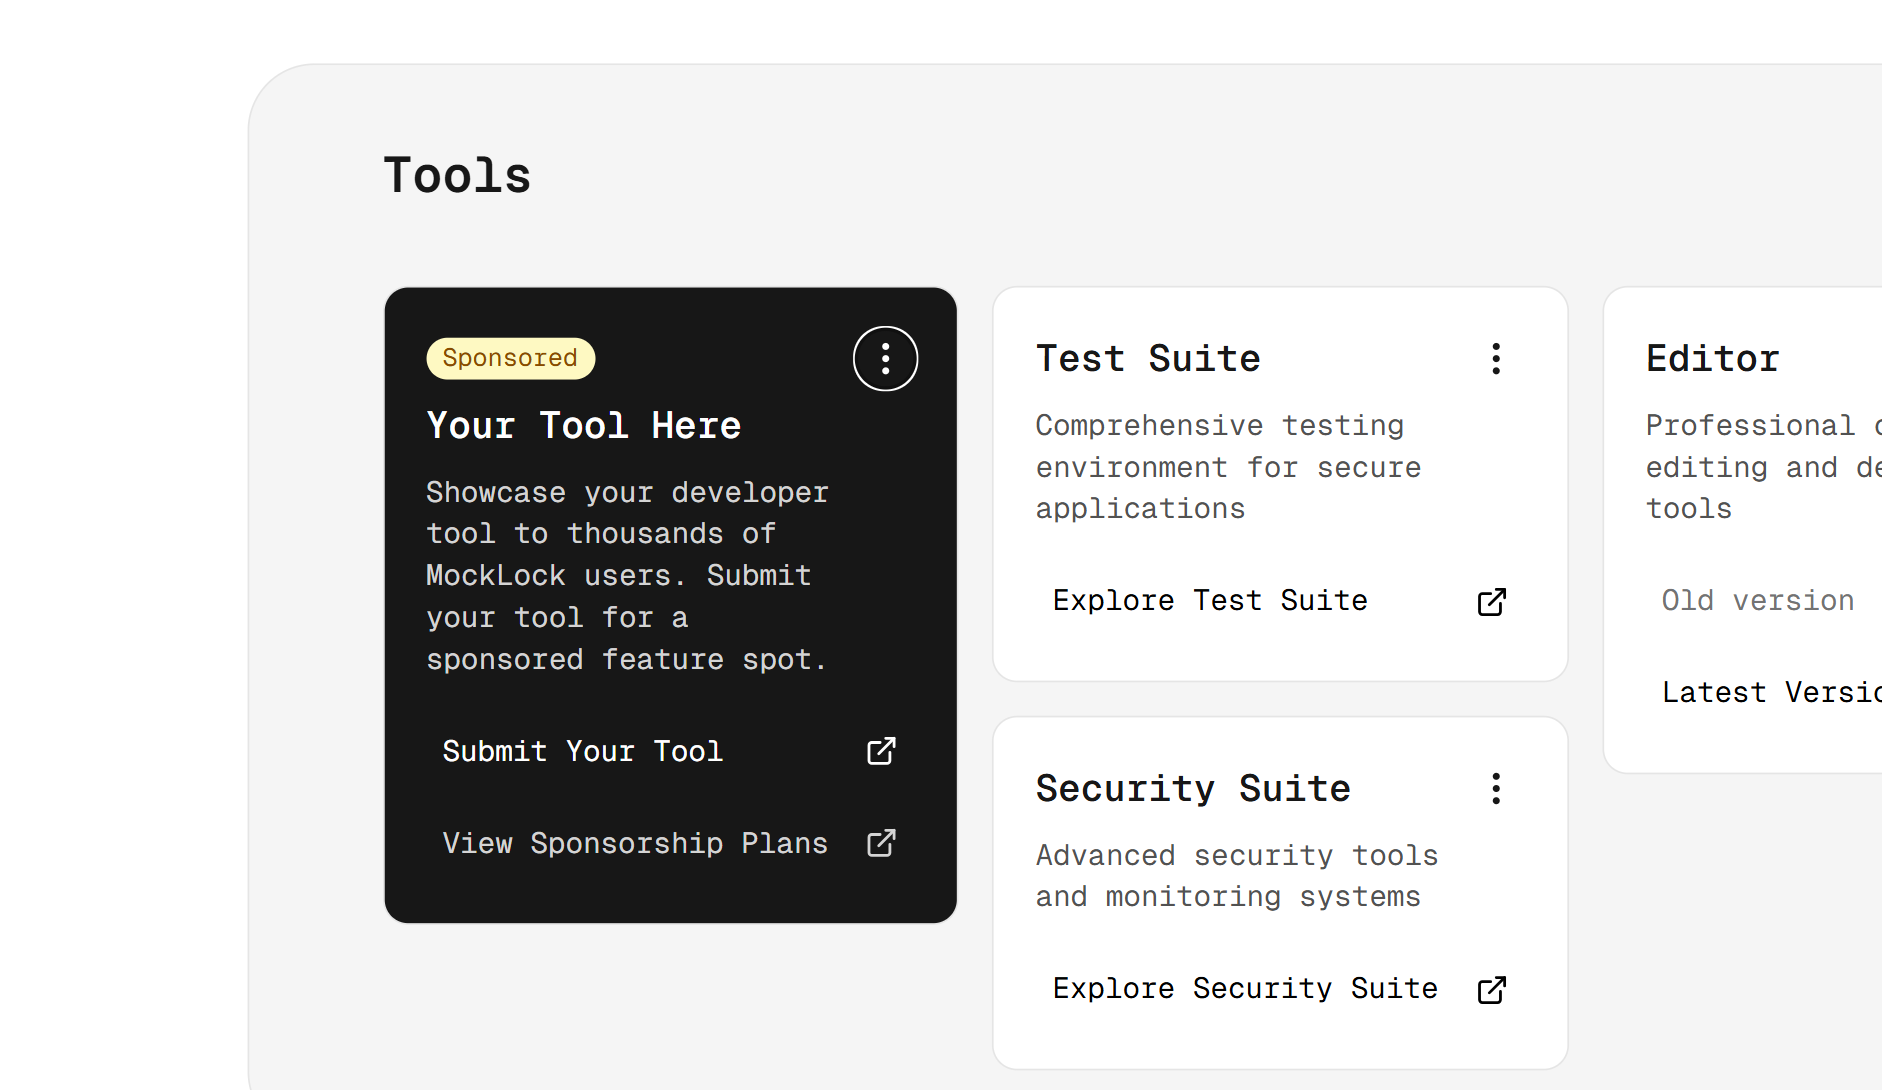Click external-link icon beside Explore Security Suite
This screenshot has height=1090, width=1882.
(1492, 989)
